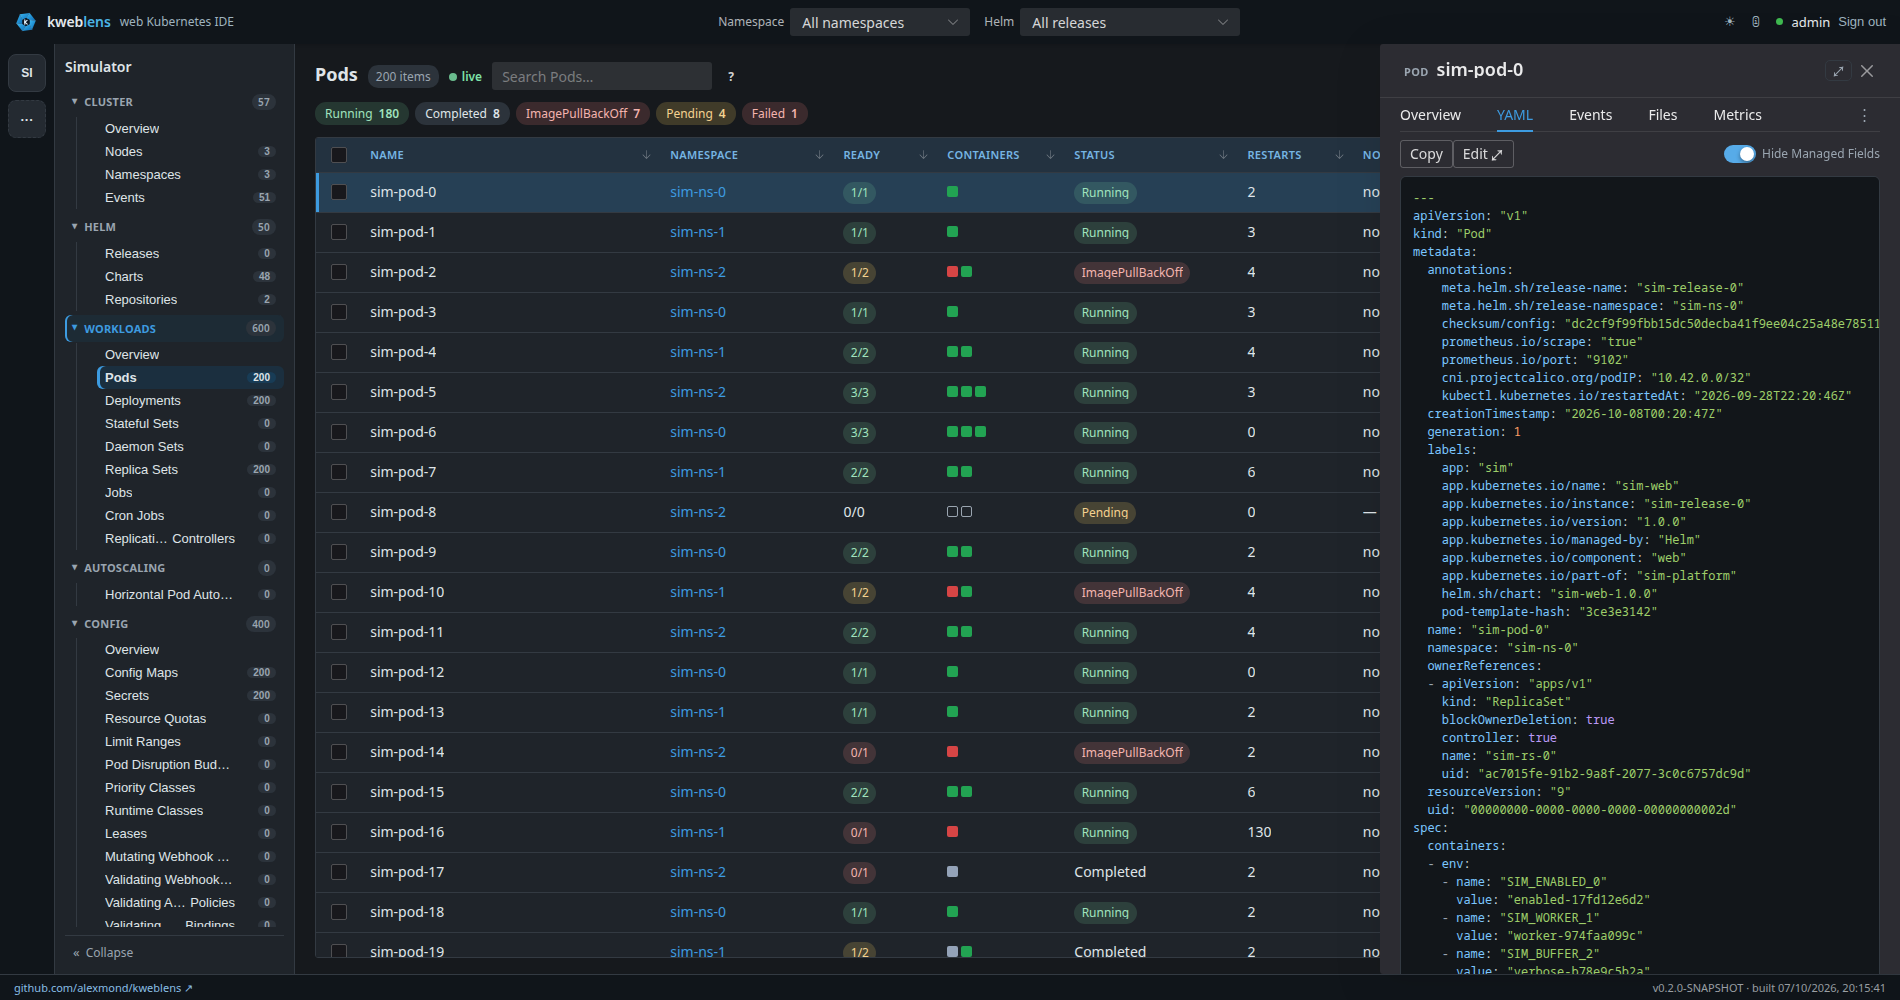The image size is (1900, 1000).
Task: Sort by NAMESPACE column arrow
Action: (819, 155)
